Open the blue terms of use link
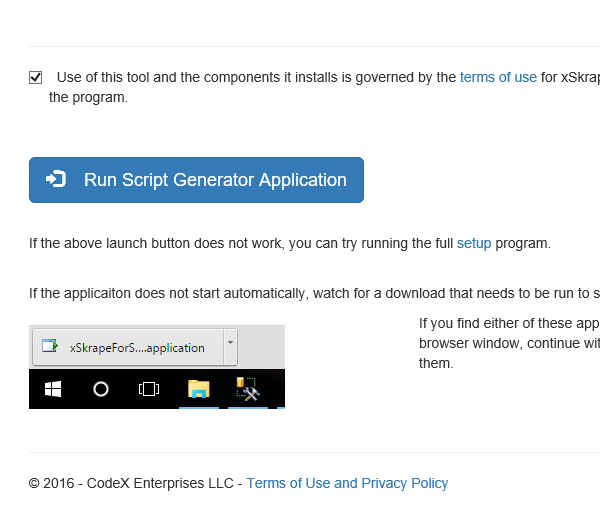Screen dimensions: 600x520 498,77
